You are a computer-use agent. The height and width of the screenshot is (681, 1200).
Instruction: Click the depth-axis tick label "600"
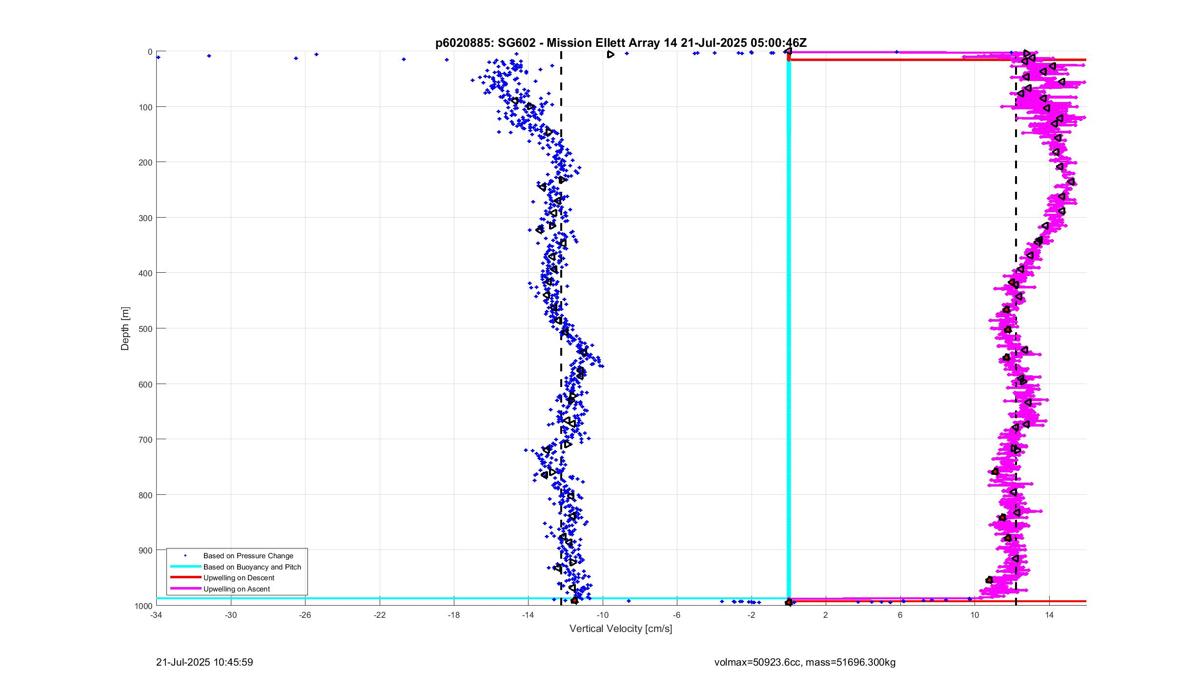tap(145, 384)
